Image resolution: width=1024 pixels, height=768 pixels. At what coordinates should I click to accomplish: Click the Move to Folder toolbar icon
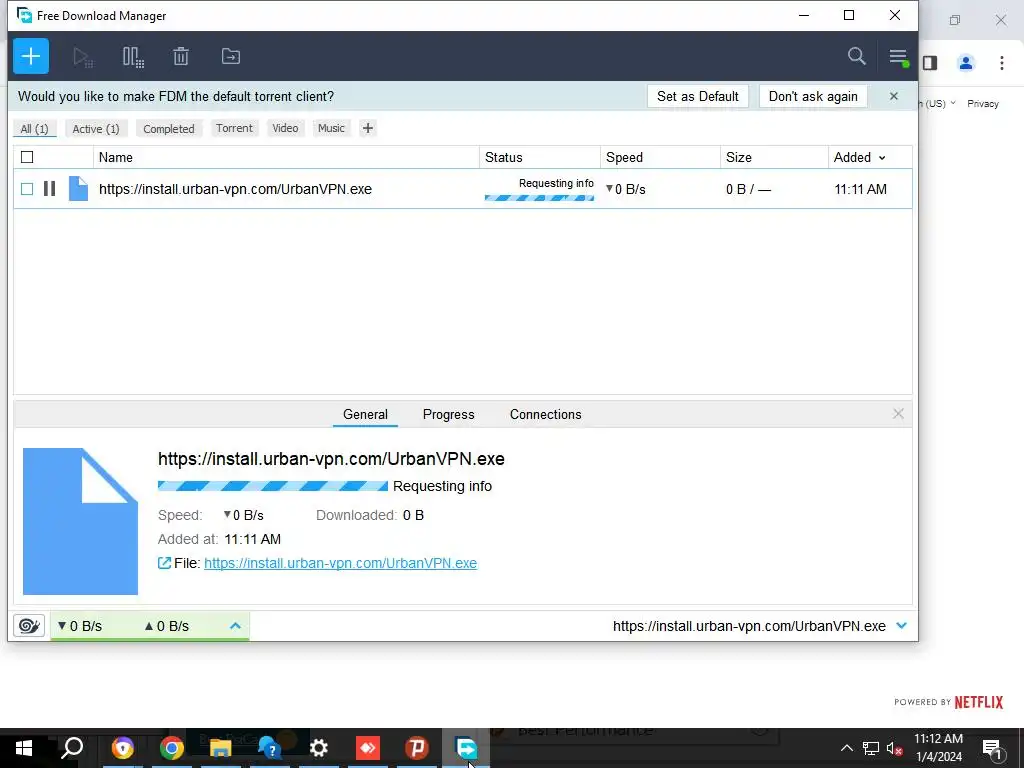(231, 56)
